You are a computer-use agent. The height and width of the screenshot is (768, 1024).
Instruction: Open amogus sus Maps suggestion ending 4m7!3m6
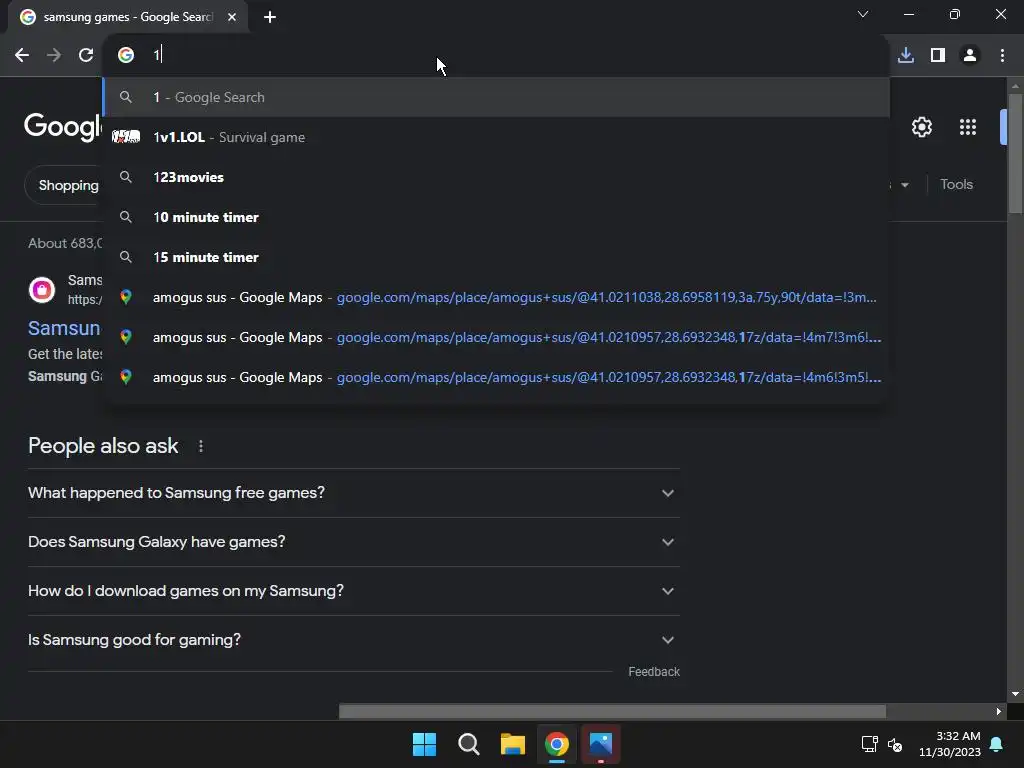pyautogui.click(x=496, y=337)
